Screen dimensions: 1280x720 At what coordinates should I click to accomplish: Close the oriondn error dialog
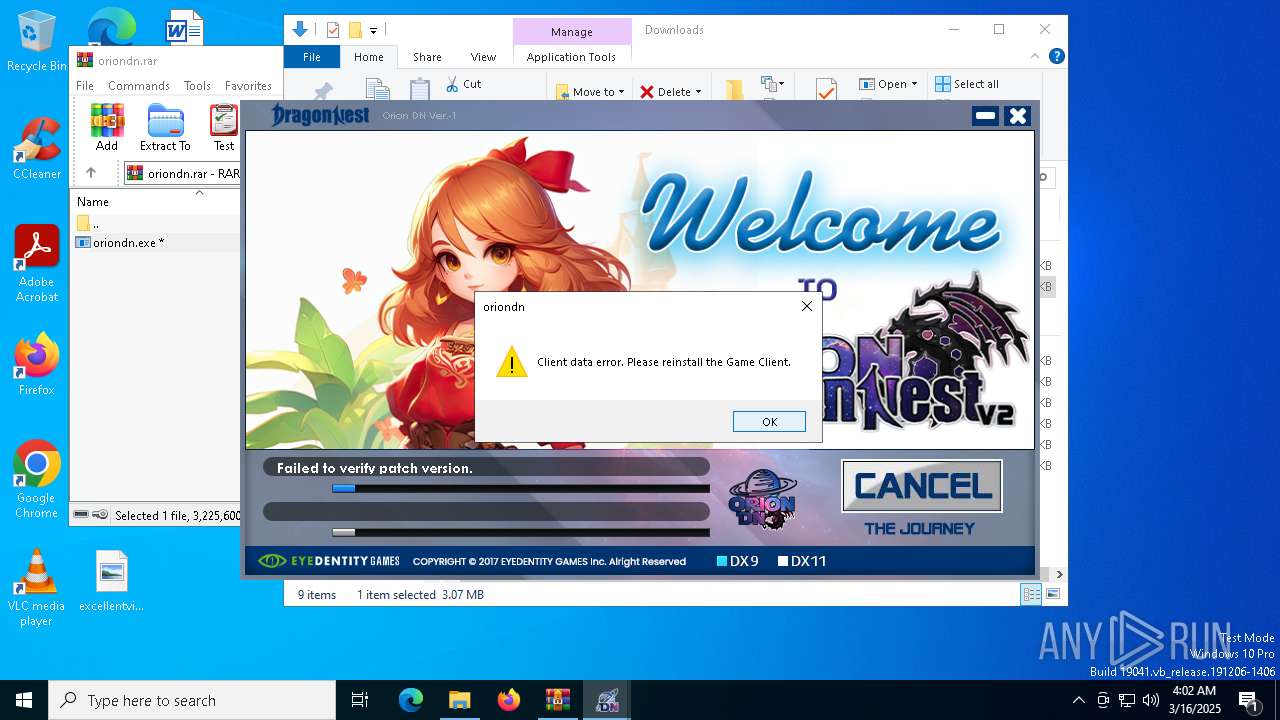point(807,306)
